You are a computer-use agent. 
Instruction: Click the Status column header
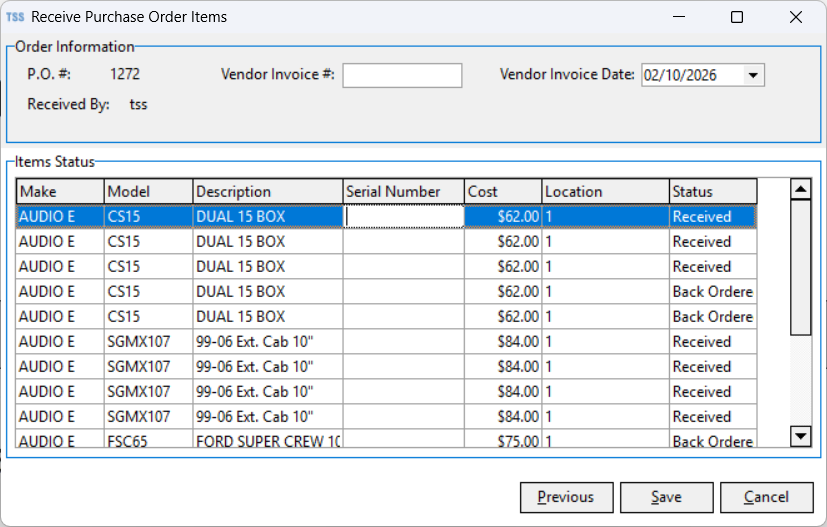712,192
